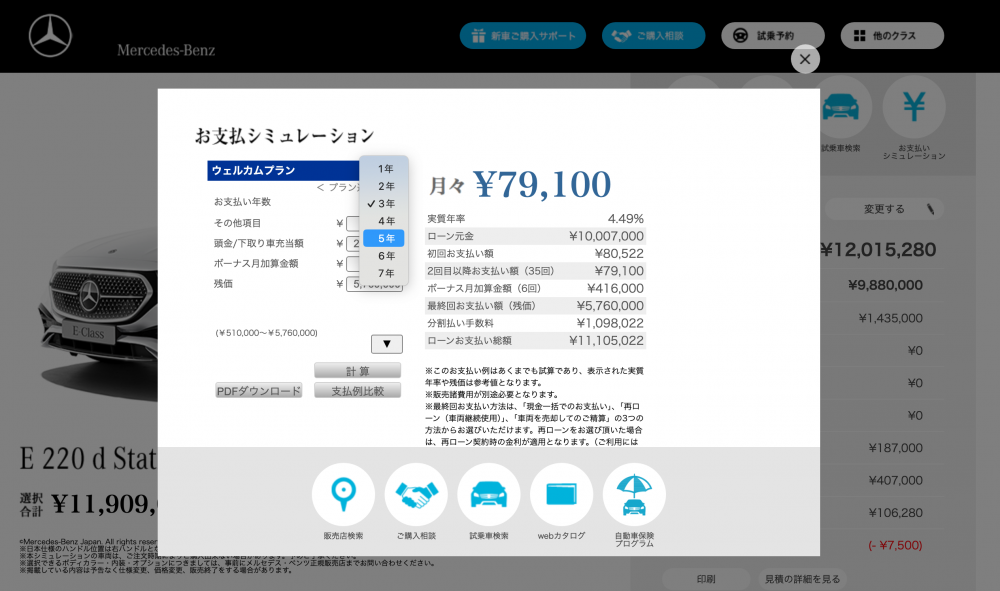Click 初回お支払い額 ¥80,522 row

coord(535,254)
